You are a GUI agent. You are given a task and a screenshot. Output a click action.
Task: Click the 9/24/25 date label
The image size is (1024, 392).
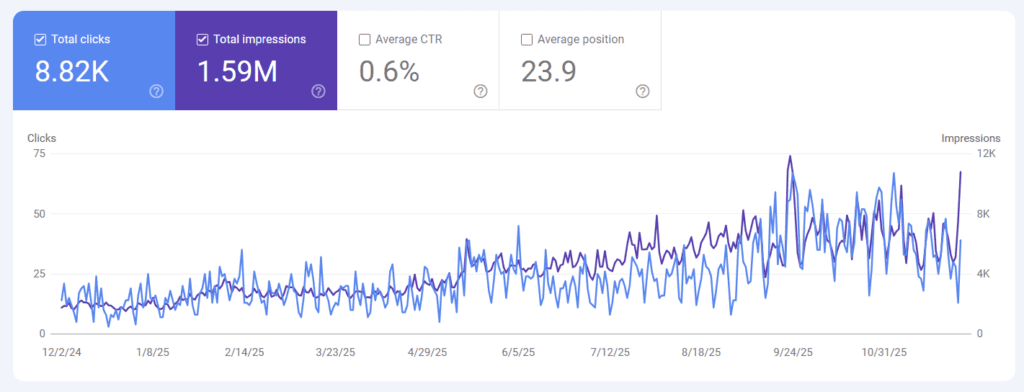click(x=793, y=352)
